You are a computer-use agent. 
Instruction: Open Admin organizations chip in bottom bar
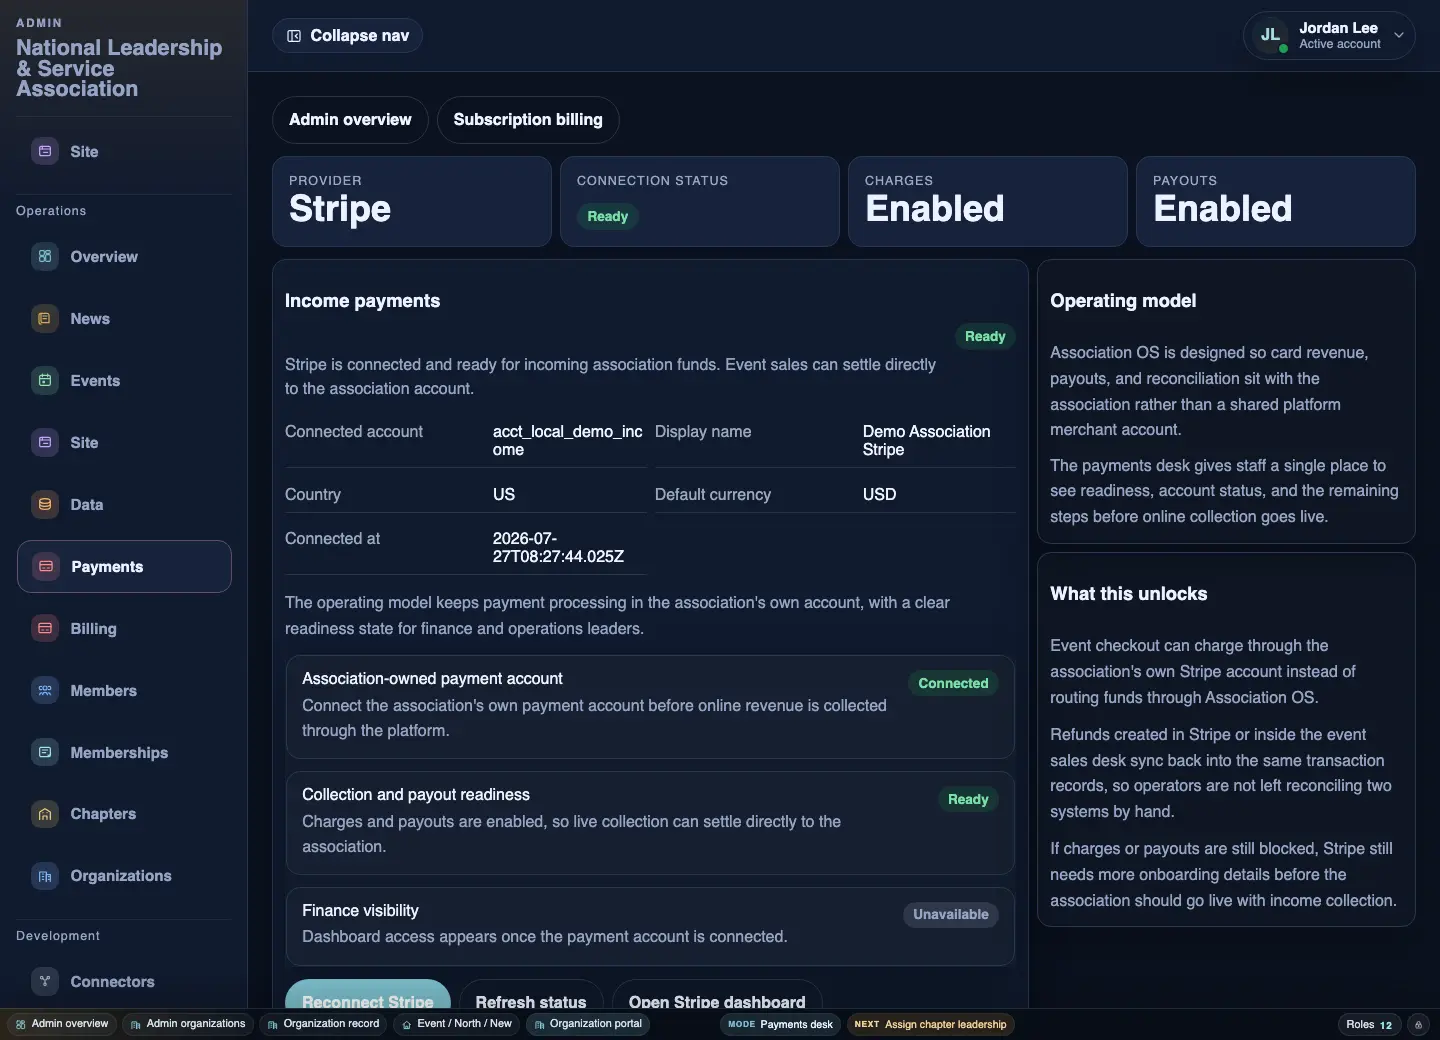188,1024
